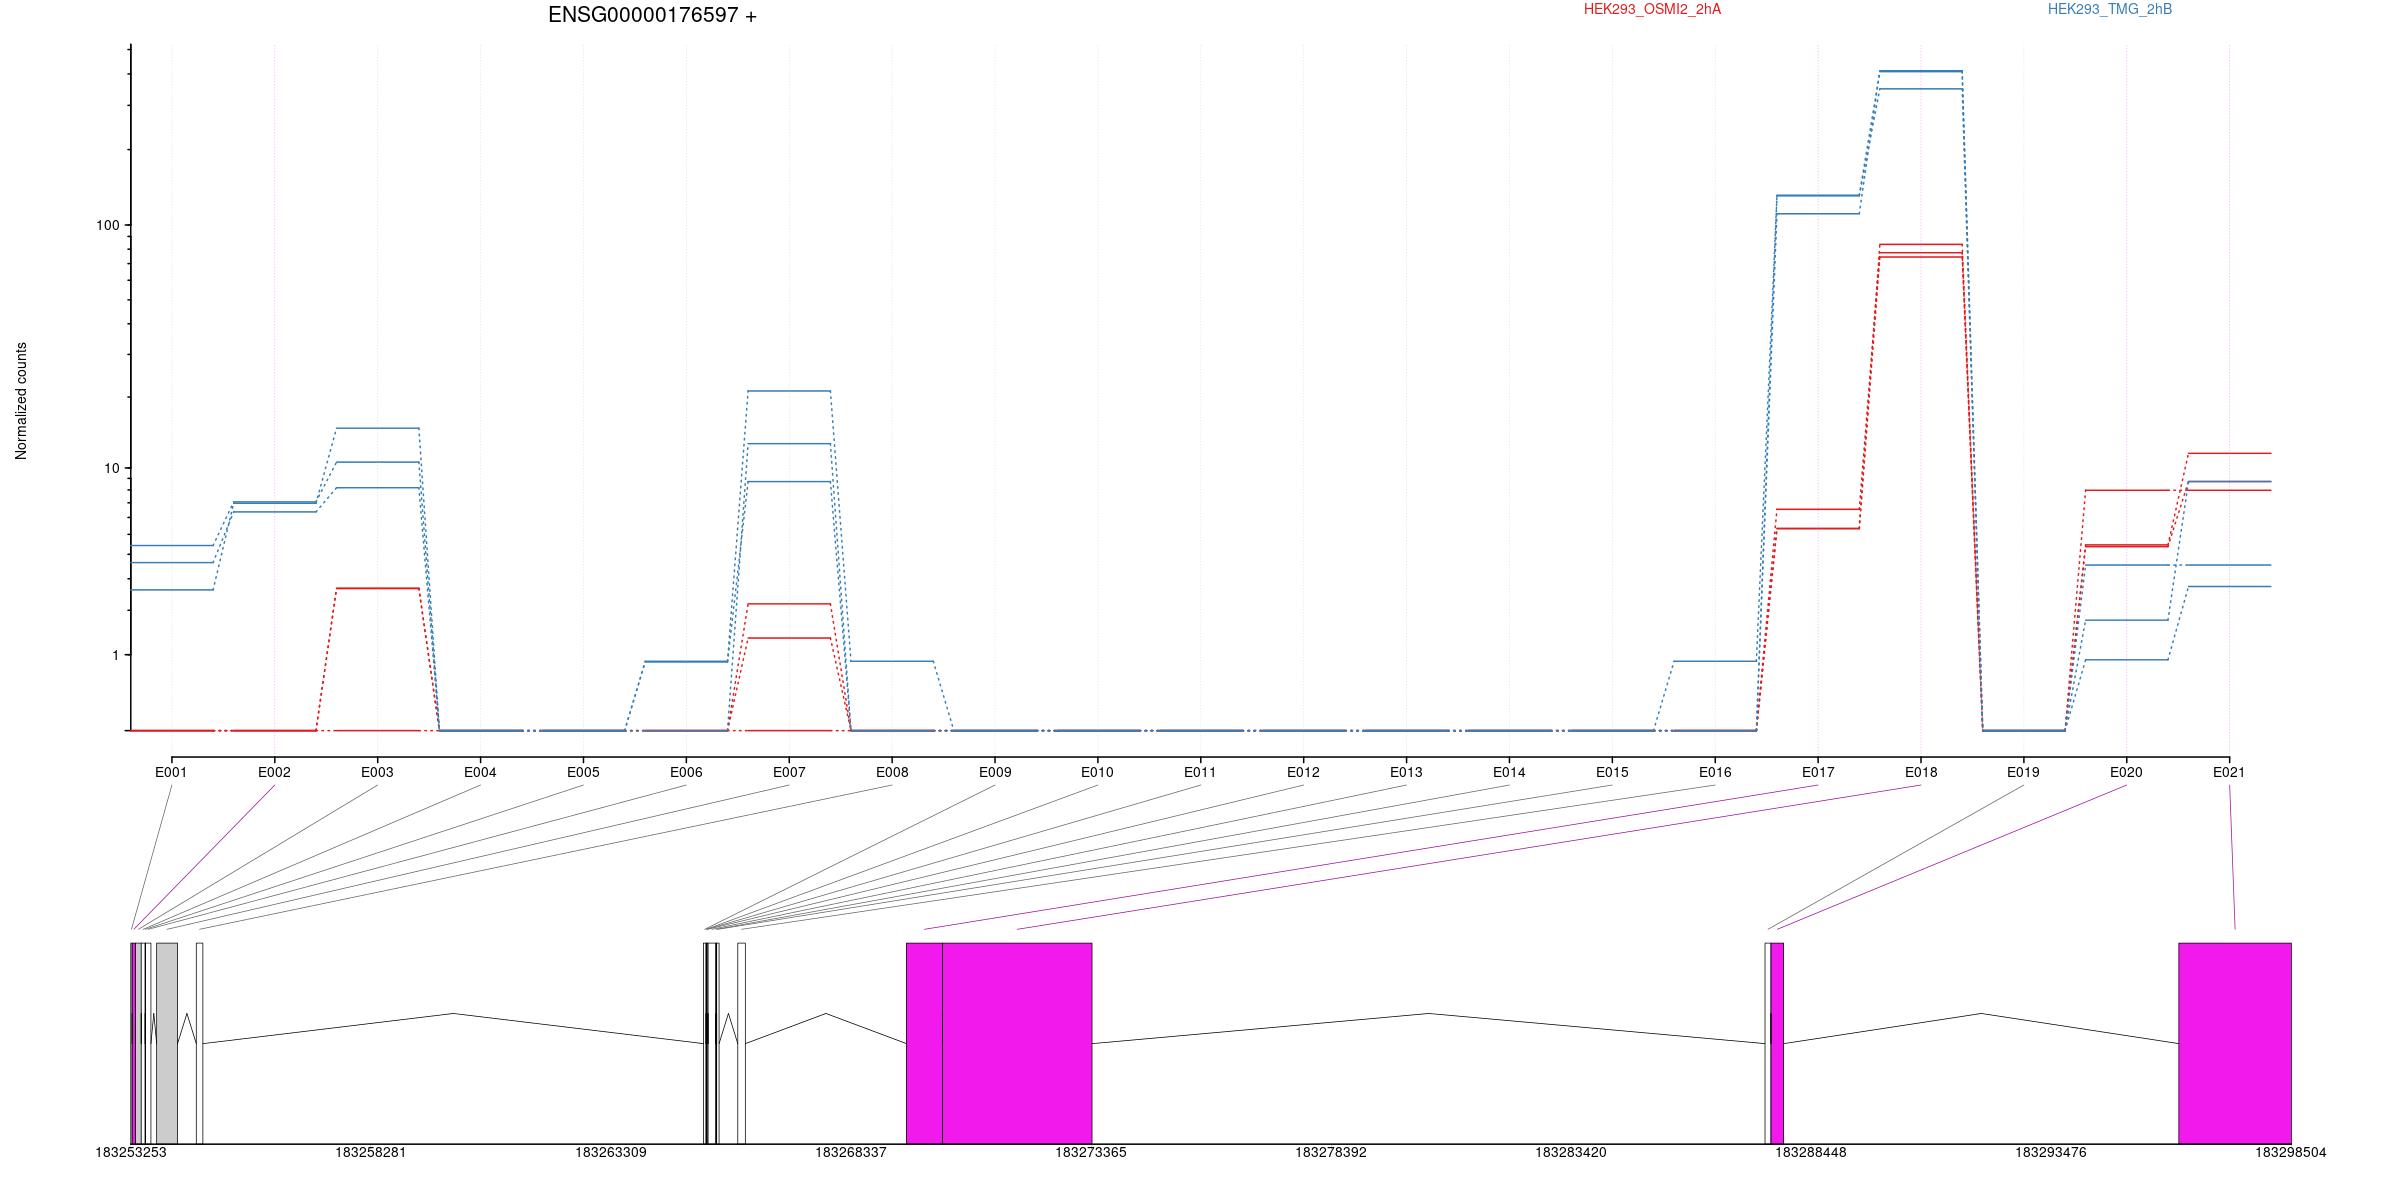This screenshot has width=2400, height=1200.
Task: Click the ENSG00000176597 + plot title
Action: 652,15
